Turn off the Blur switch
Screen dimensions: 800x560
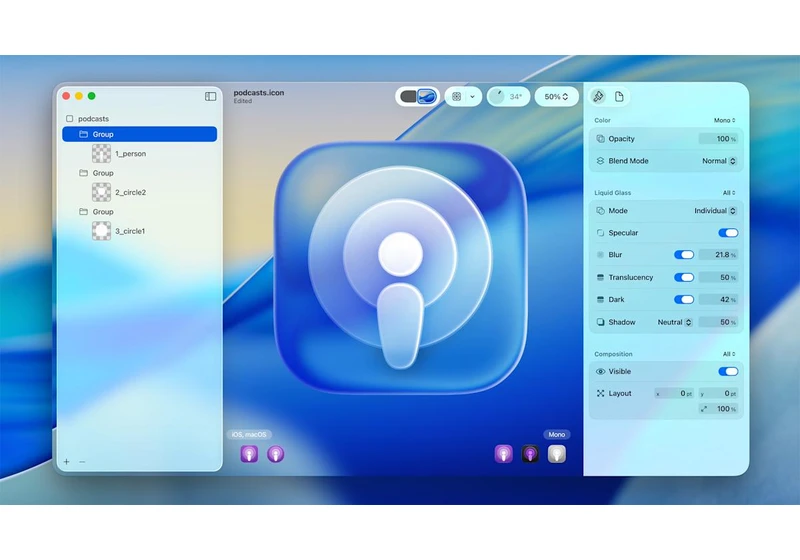tap(684, 254)
